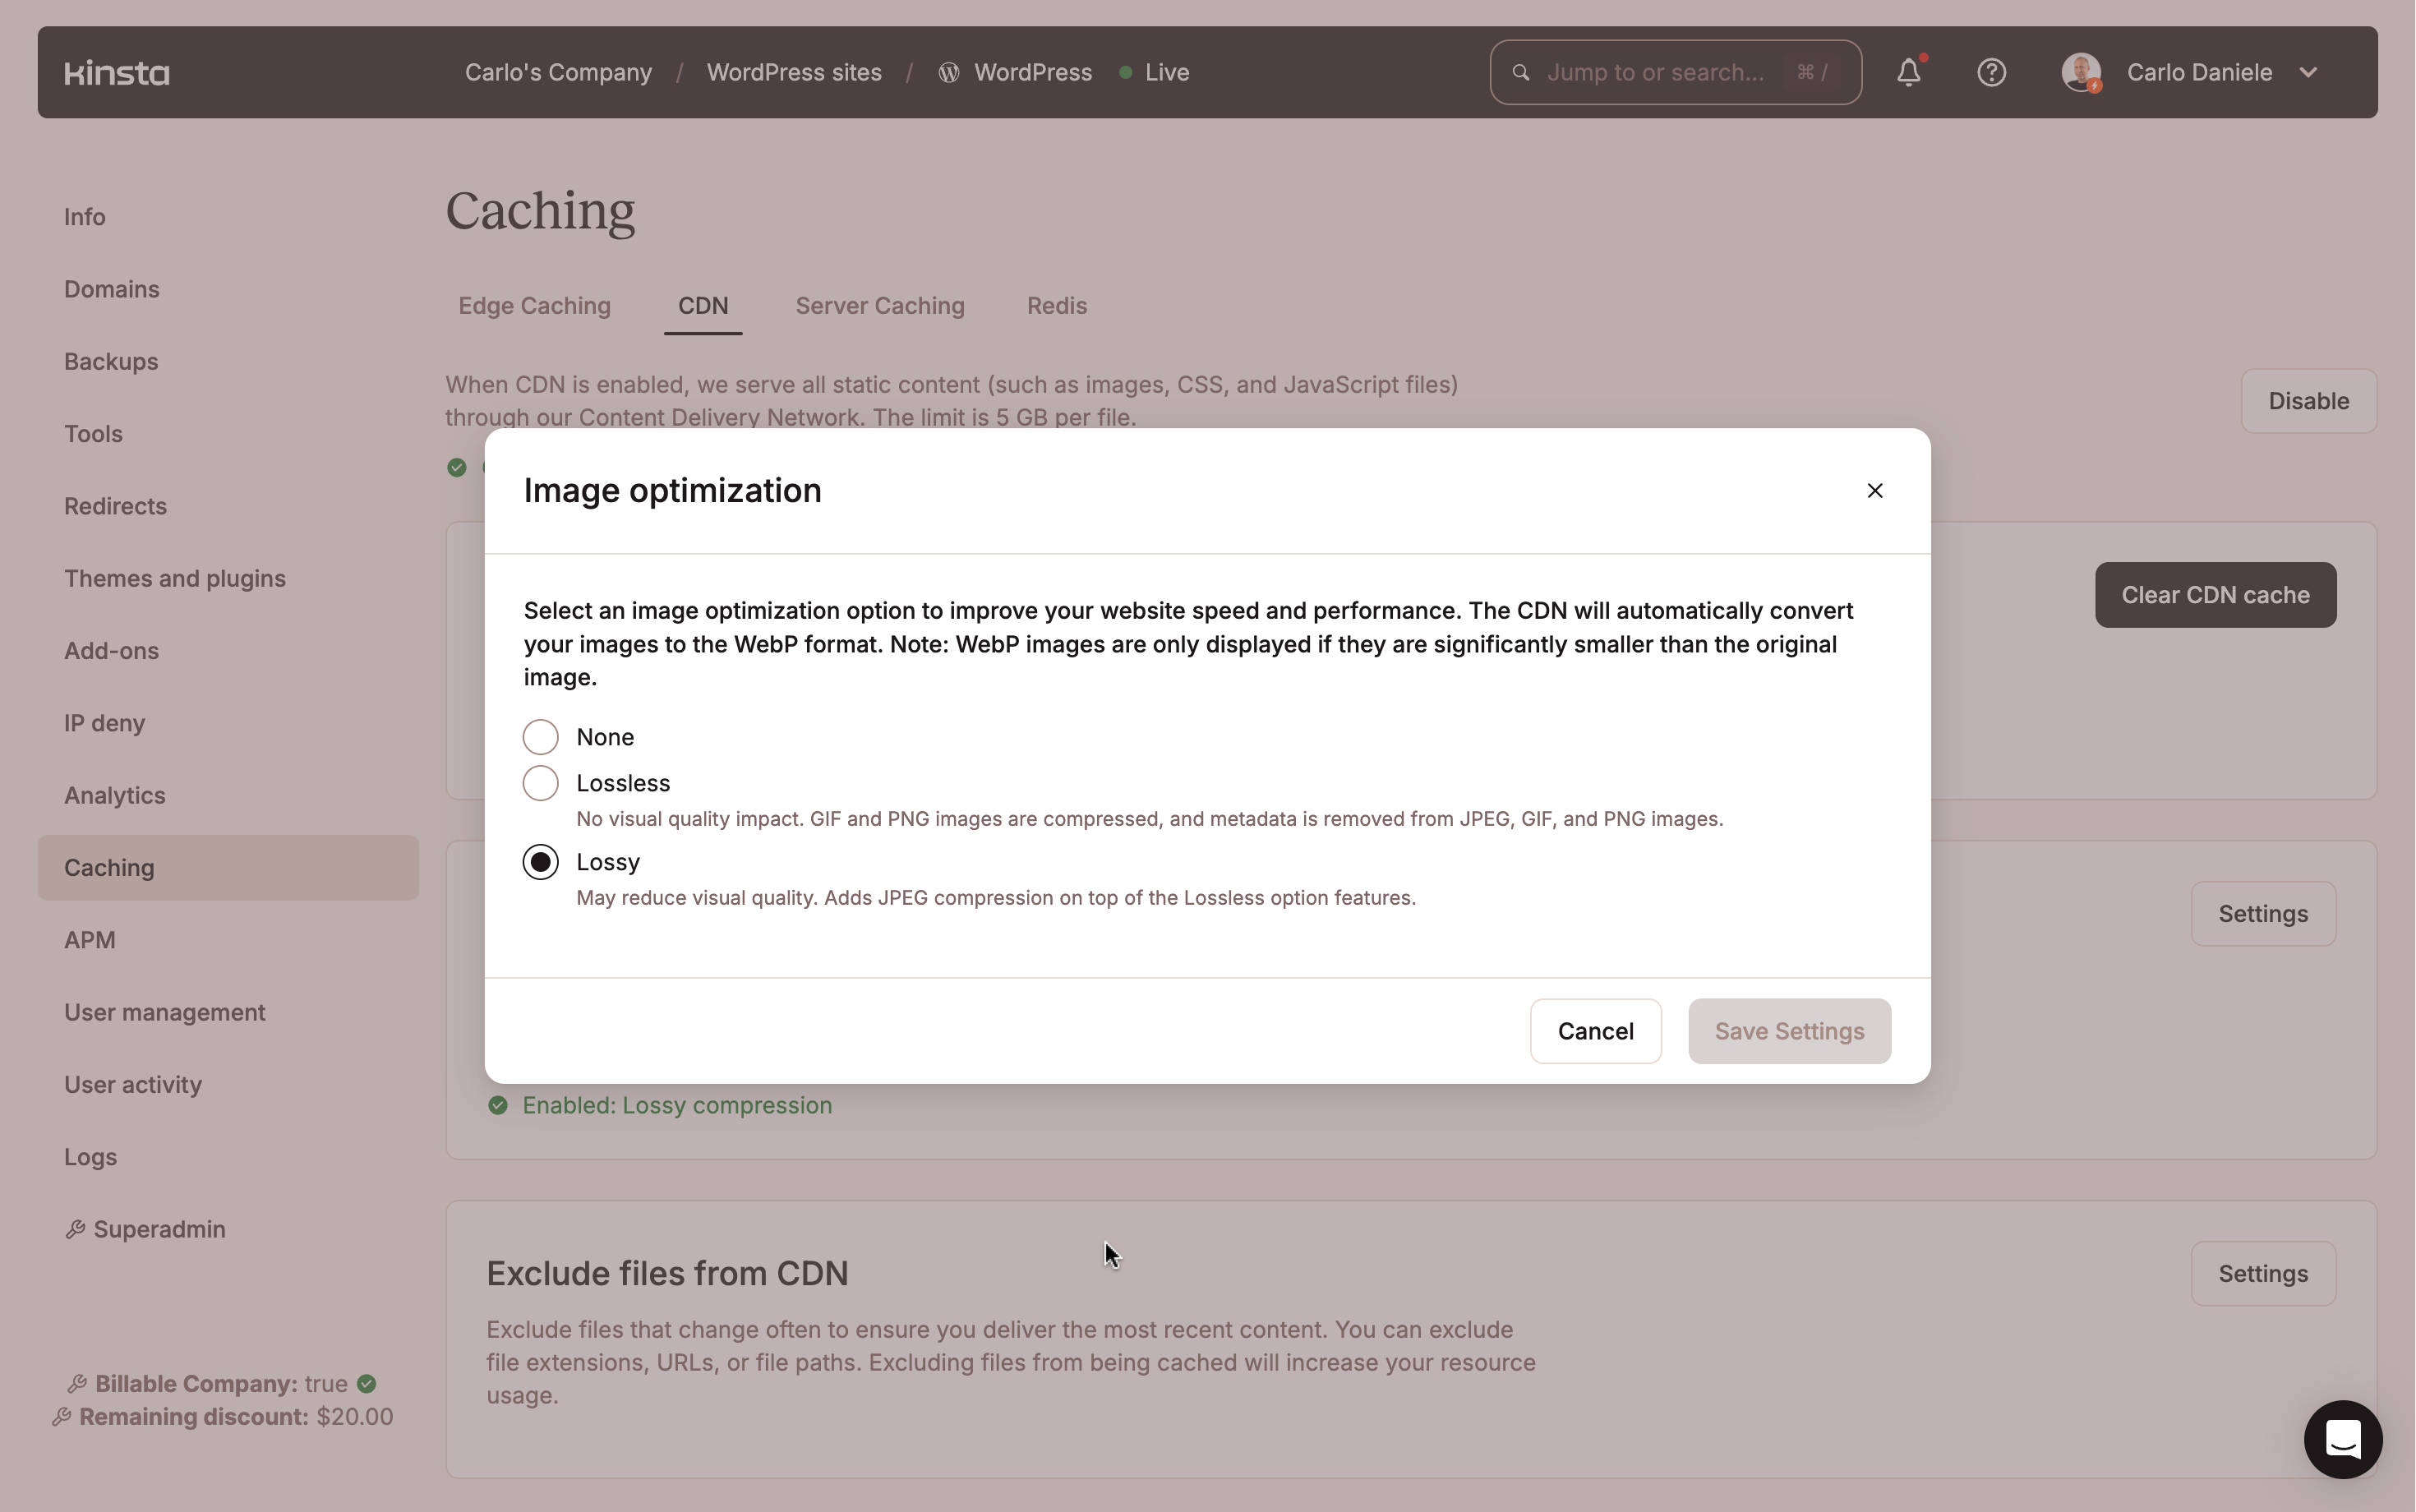Open the chat support bubble
Viewport: 2416px width, 1512px height.
[x=2342, y=1439]
